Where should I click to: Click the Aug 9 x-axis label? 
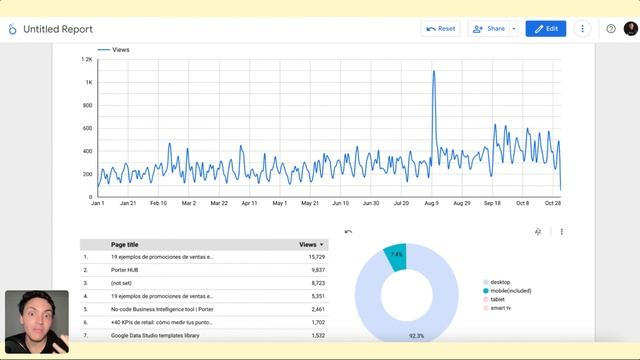[431, 203]
